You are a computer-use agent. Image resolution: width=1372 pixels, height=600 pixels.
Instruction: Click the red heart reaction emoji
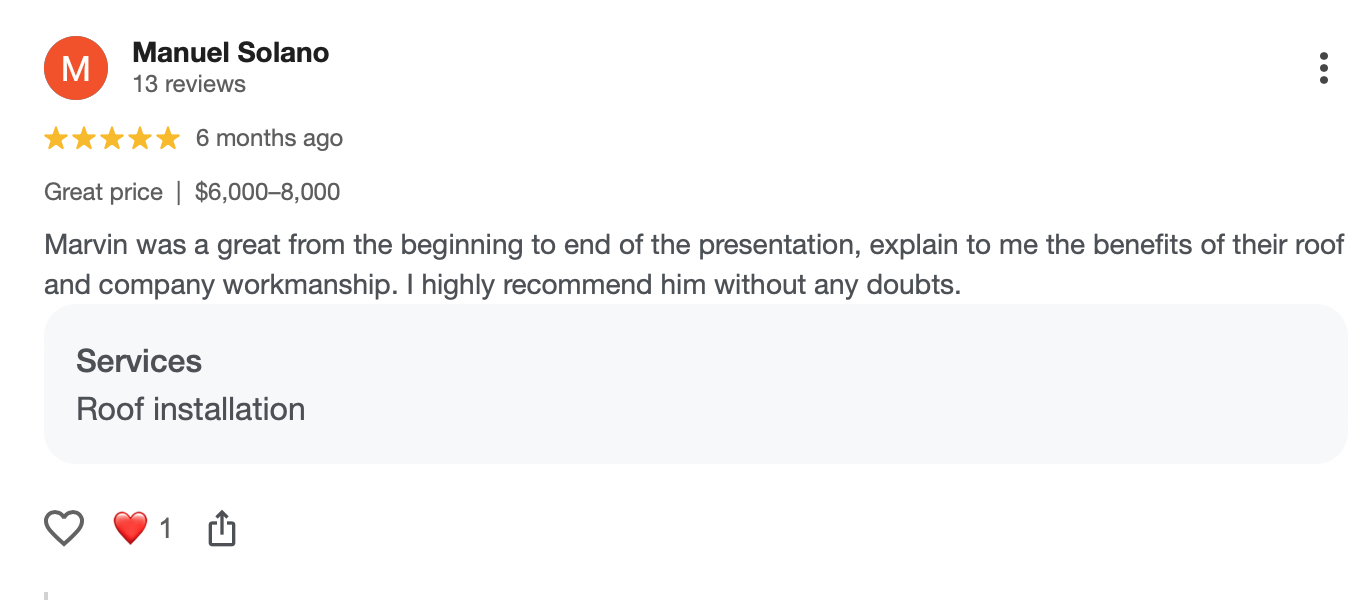[x=130, y=528]
